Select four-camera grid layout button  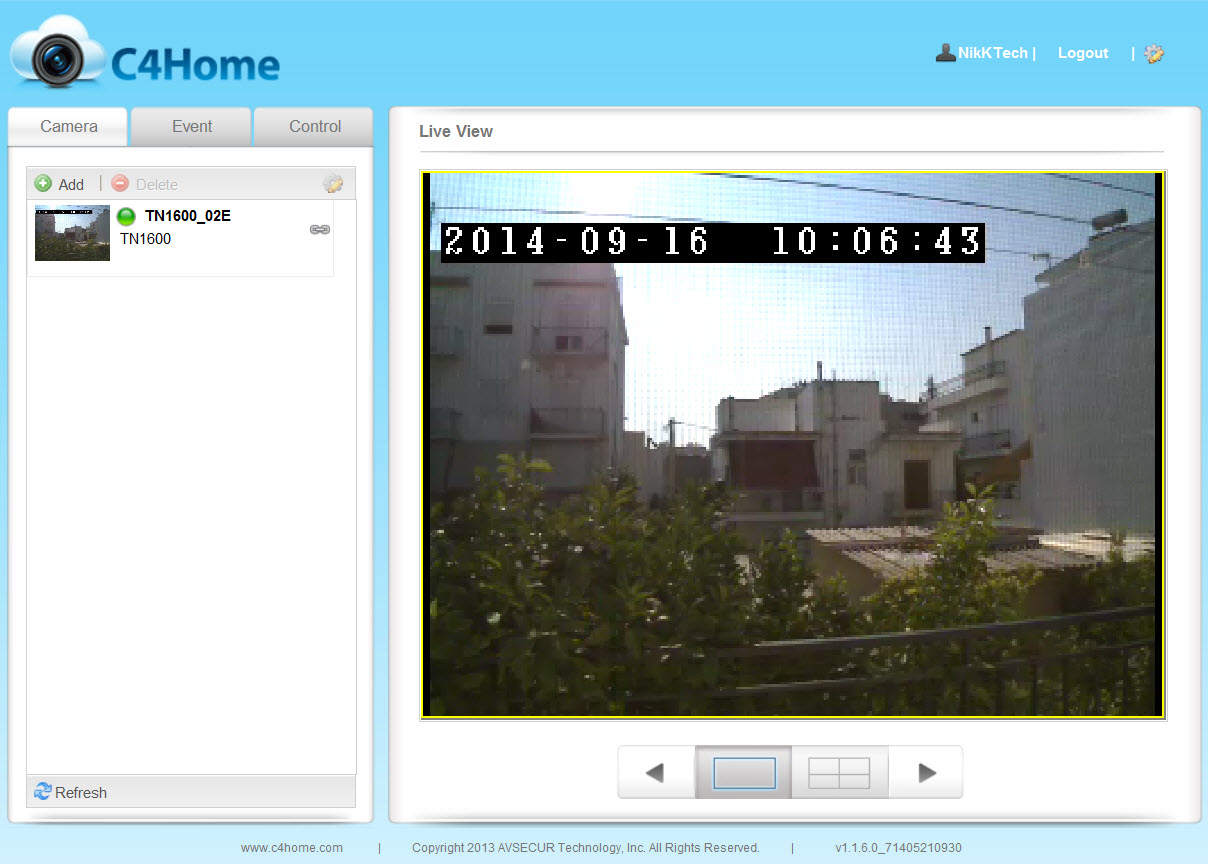(x=839, y=772)
